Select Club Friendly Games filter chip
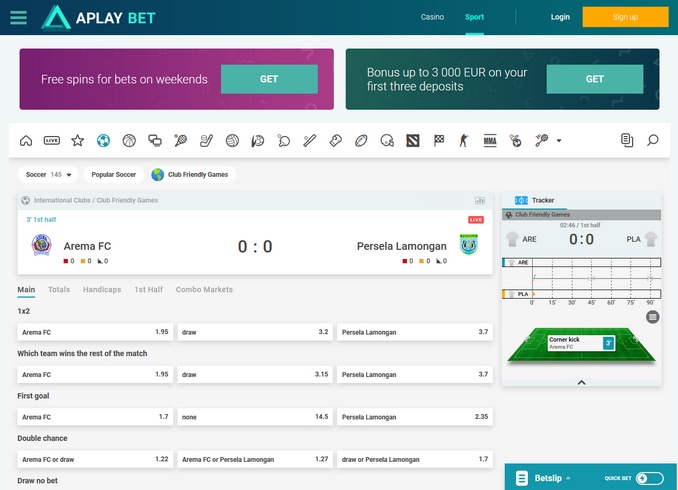The width and height of the screenshot is (678, 490). (x=193, y=175)
